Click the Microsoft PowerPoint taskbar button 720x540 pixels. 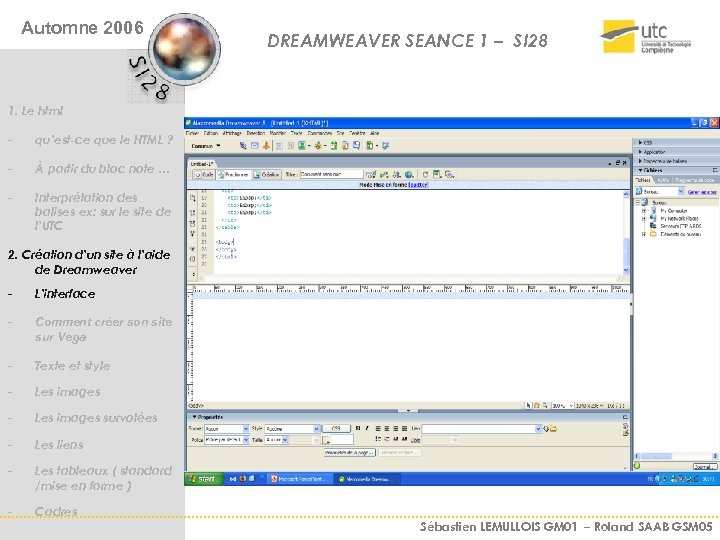click(x=299, y=479)
